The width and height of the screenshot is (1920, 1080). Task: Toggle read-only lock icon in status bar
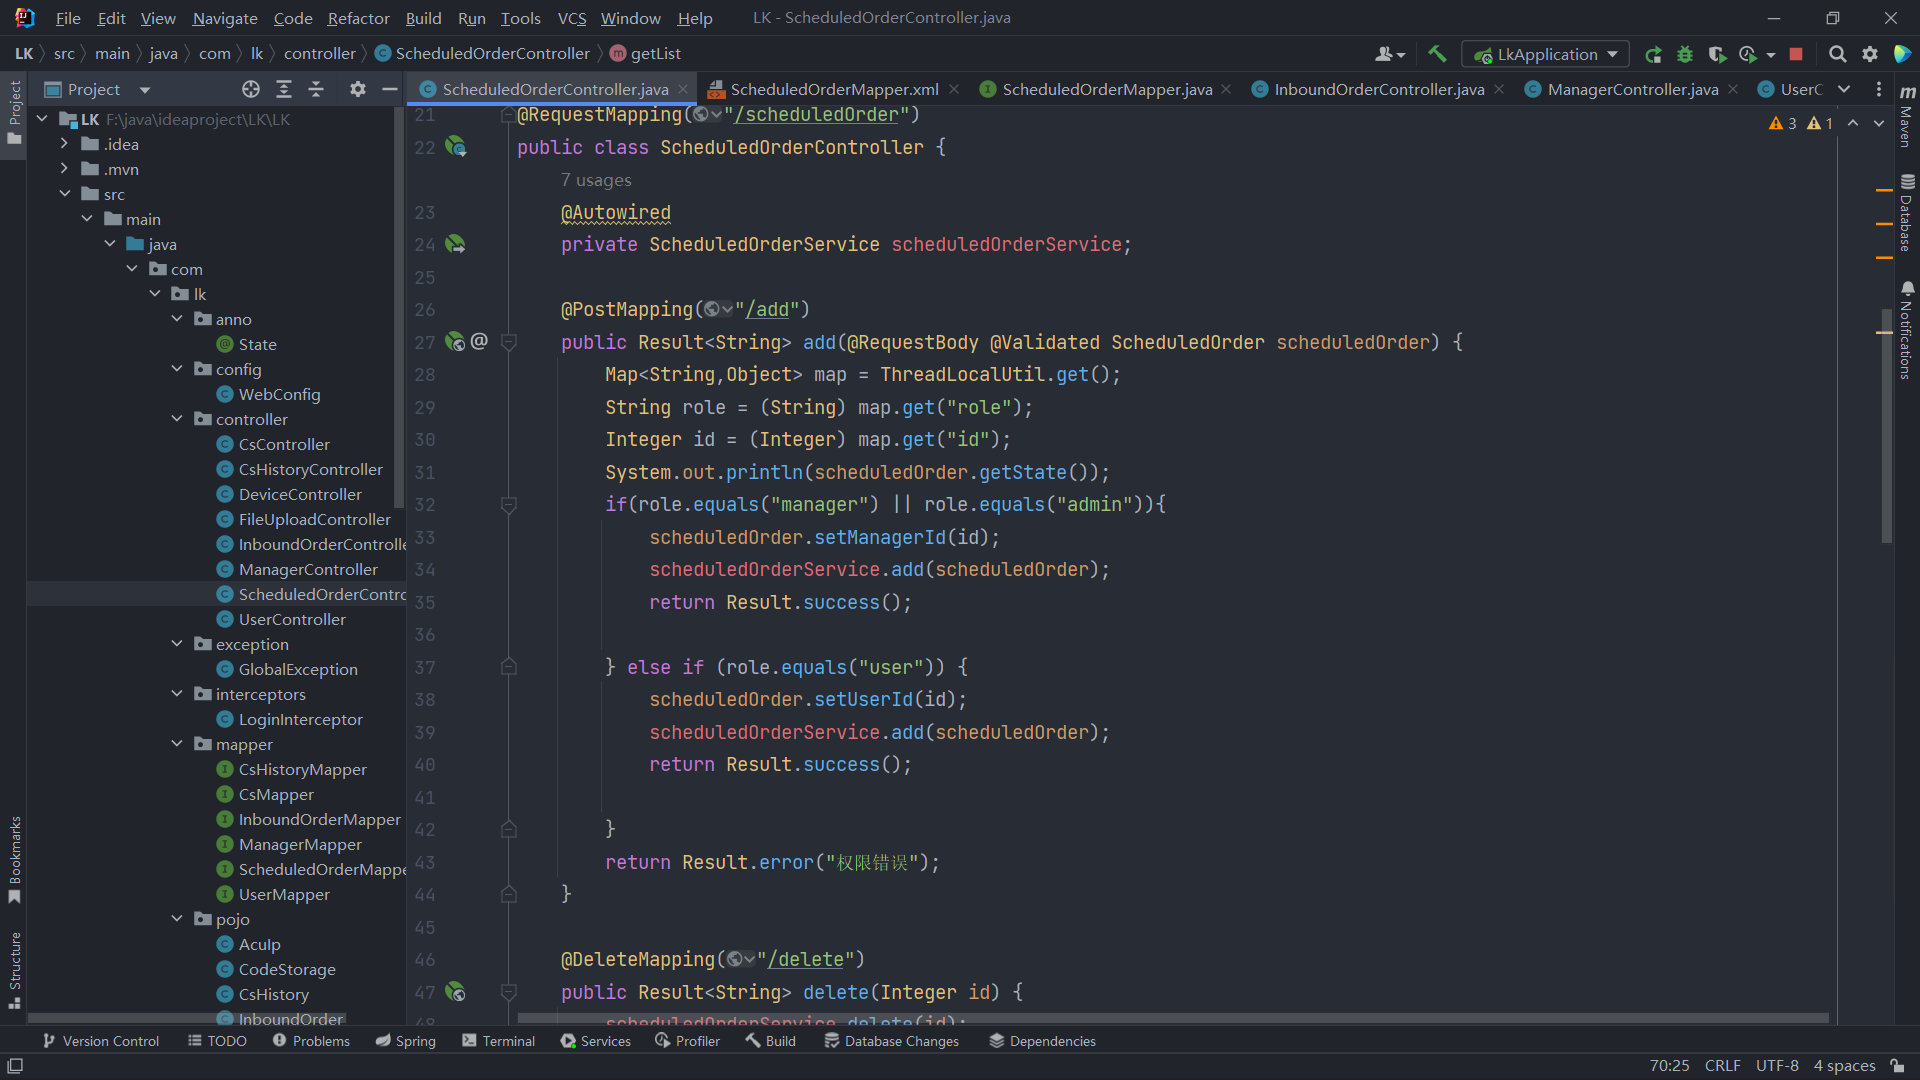click(x=1897, y=1066)
